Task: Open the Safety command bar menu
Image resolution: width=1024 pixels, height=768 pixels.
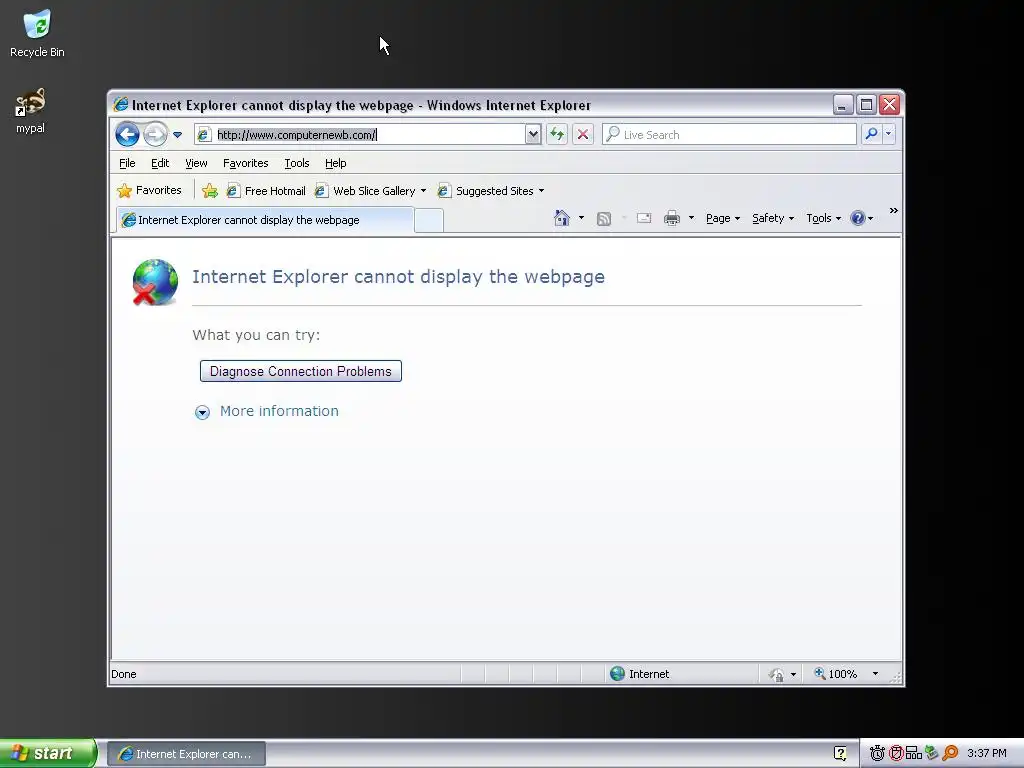Action: point(773,218)
